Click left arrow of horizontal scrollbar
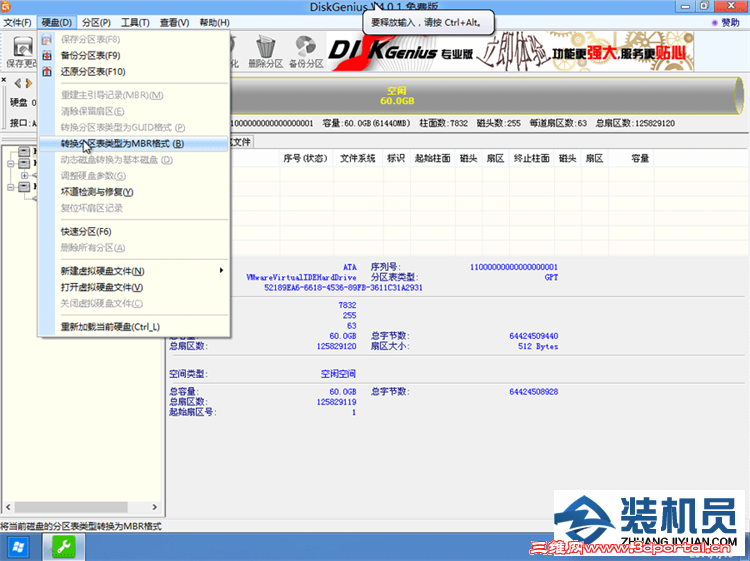The width and height of the screenshot is (750, 561). click(x=8, y=507)
